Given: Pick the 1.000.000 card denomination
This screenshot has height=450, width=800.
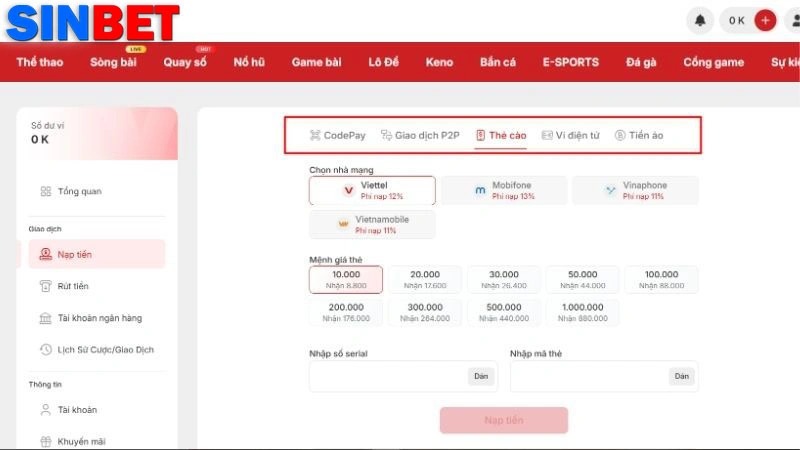Looking at the screenshot, I should point(582,312).
